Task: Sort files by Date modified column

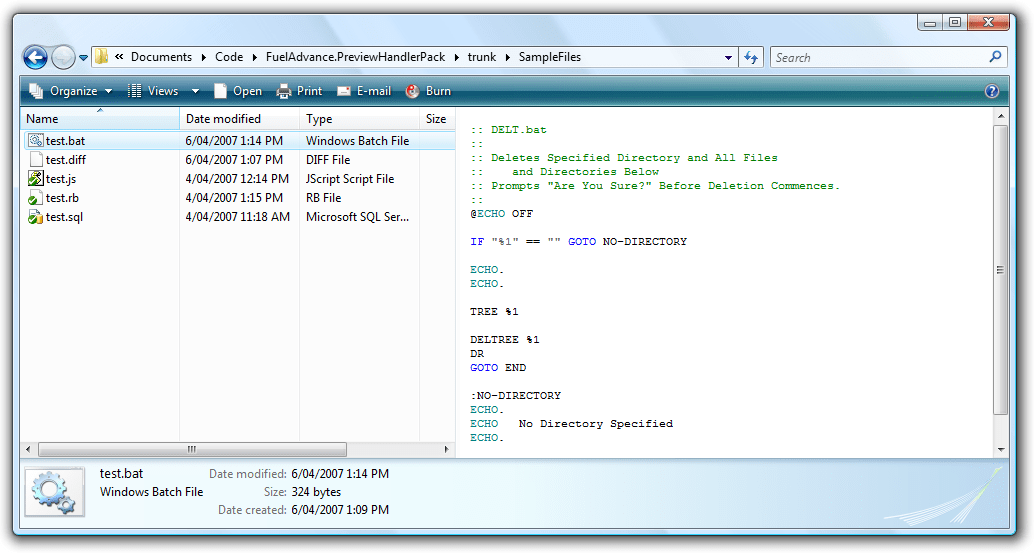Action: [223, 119]
